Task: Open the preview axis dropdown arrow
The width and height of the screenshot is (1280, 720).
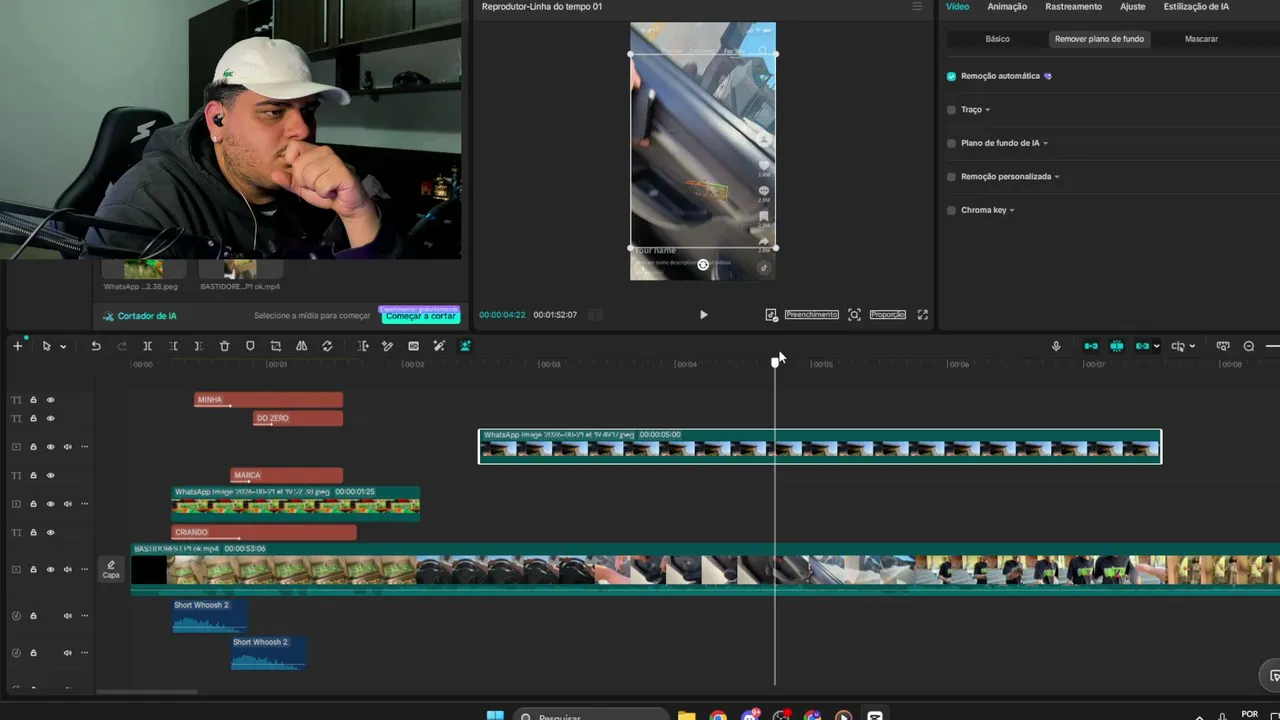Action: 1192,347
